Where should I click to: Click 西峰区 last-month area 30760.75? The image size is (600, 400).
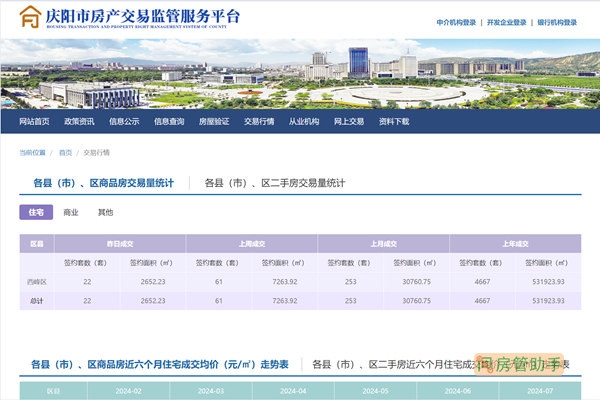[416, 282]
